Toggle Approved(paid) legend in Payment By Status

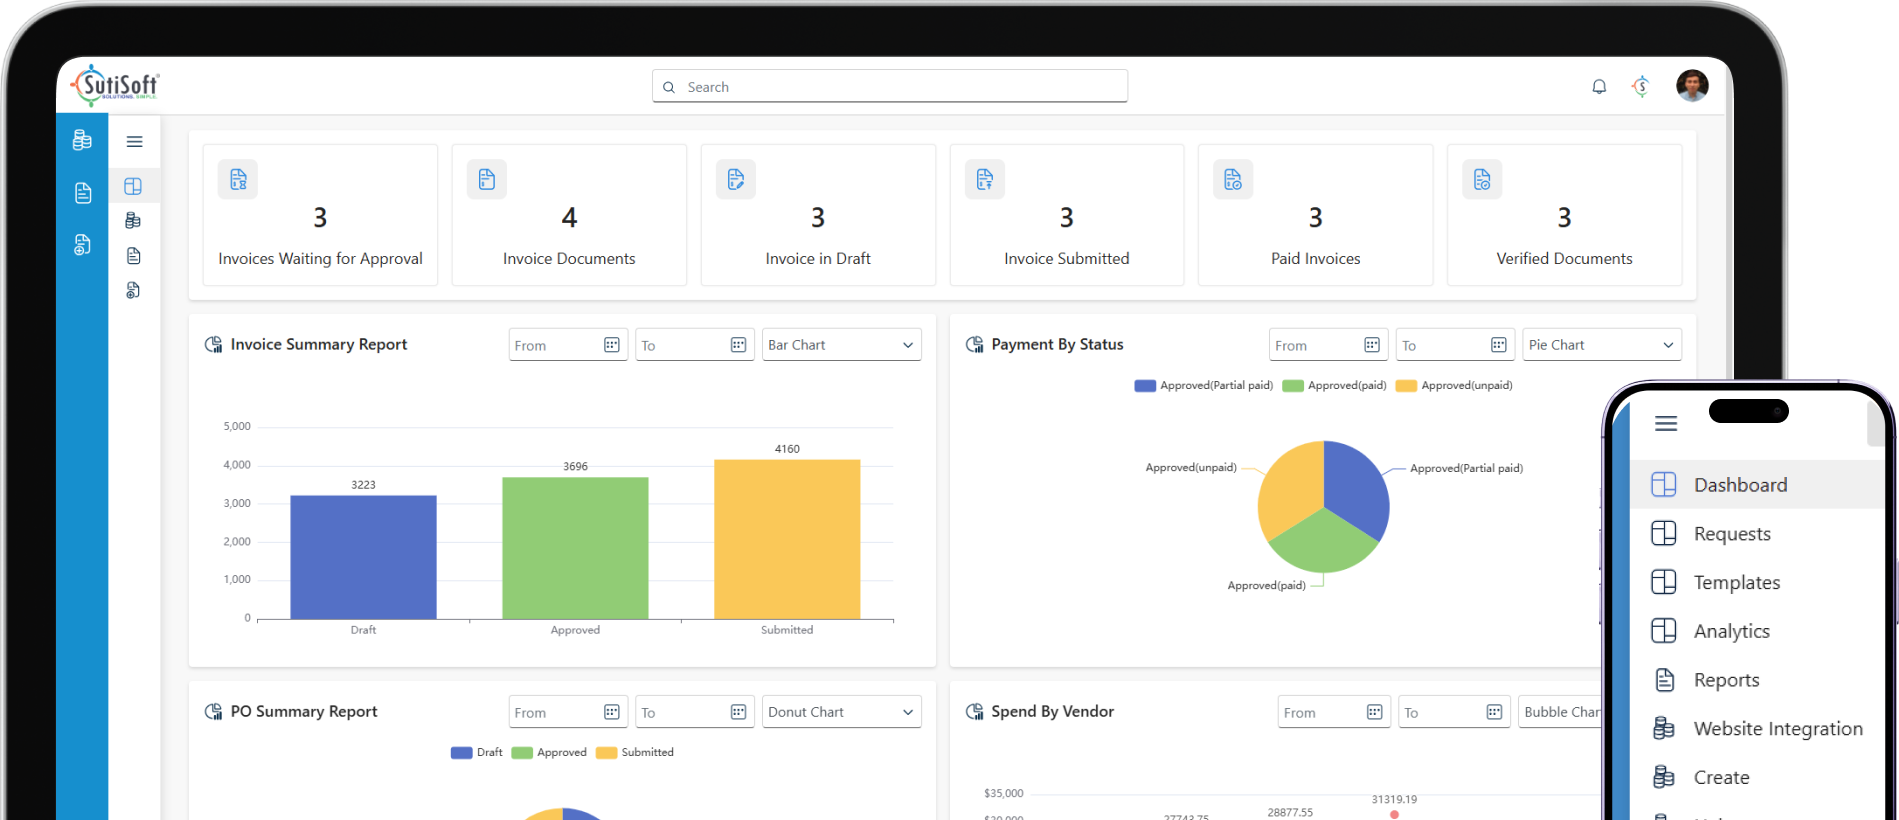click(x=1335, y=386)
